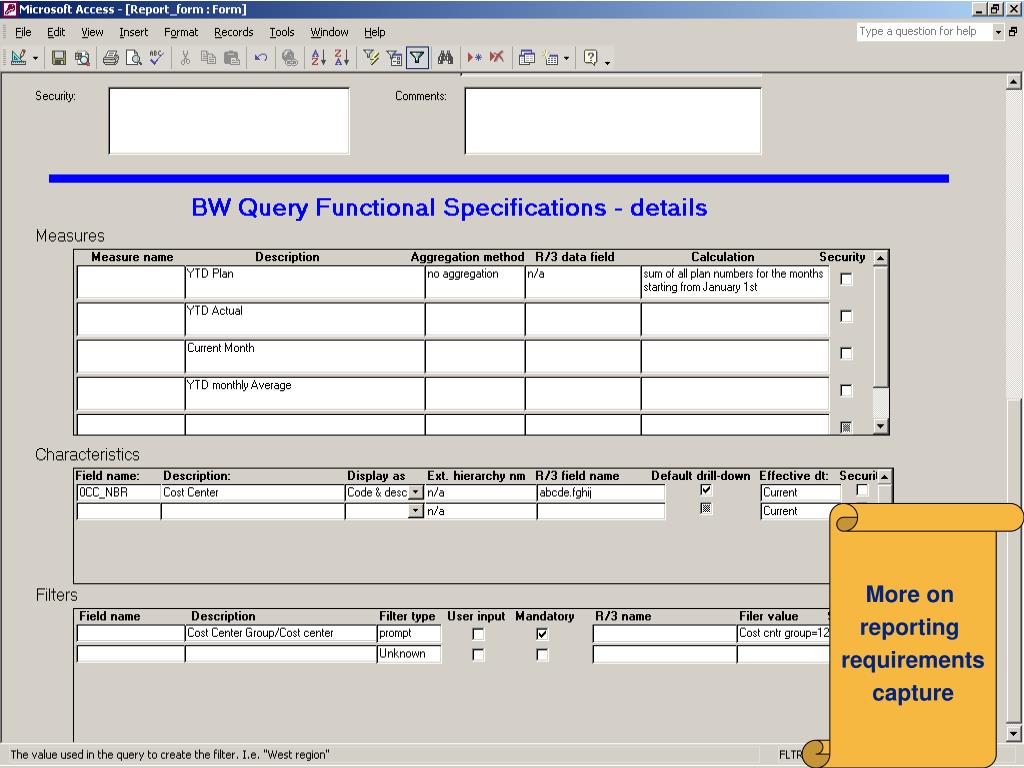Open the help question box dropdown arrow
Viewport: 1024px width, 768px height.
click(x=998, y=31)
